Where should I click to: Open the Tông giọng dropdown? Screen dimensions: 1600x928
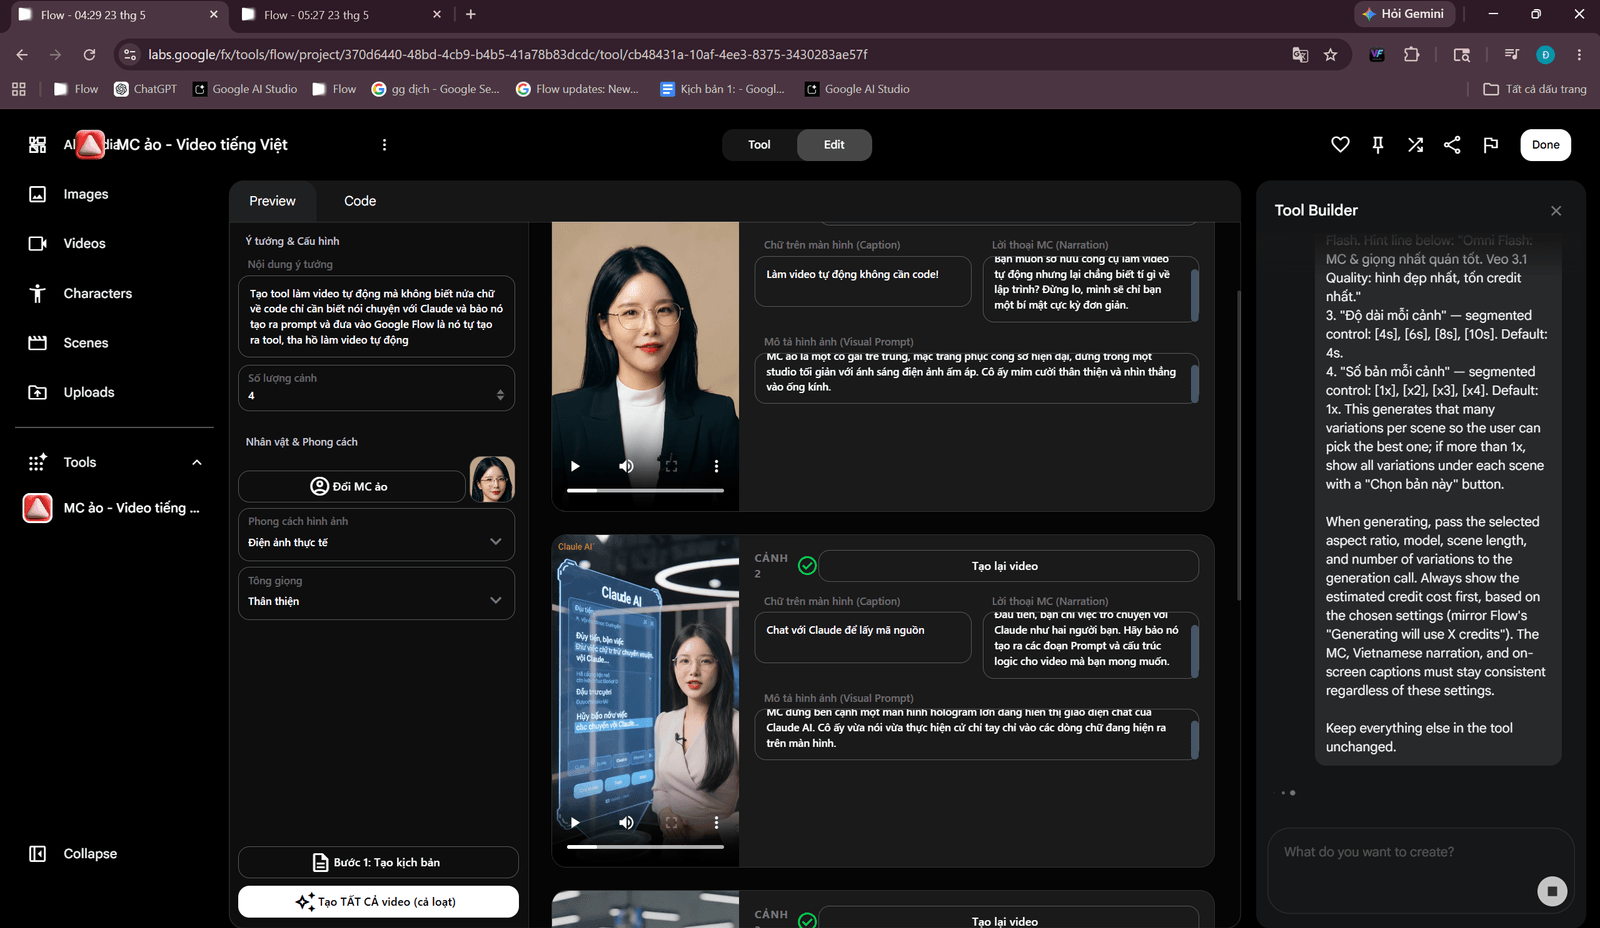[x=376, y=593]
